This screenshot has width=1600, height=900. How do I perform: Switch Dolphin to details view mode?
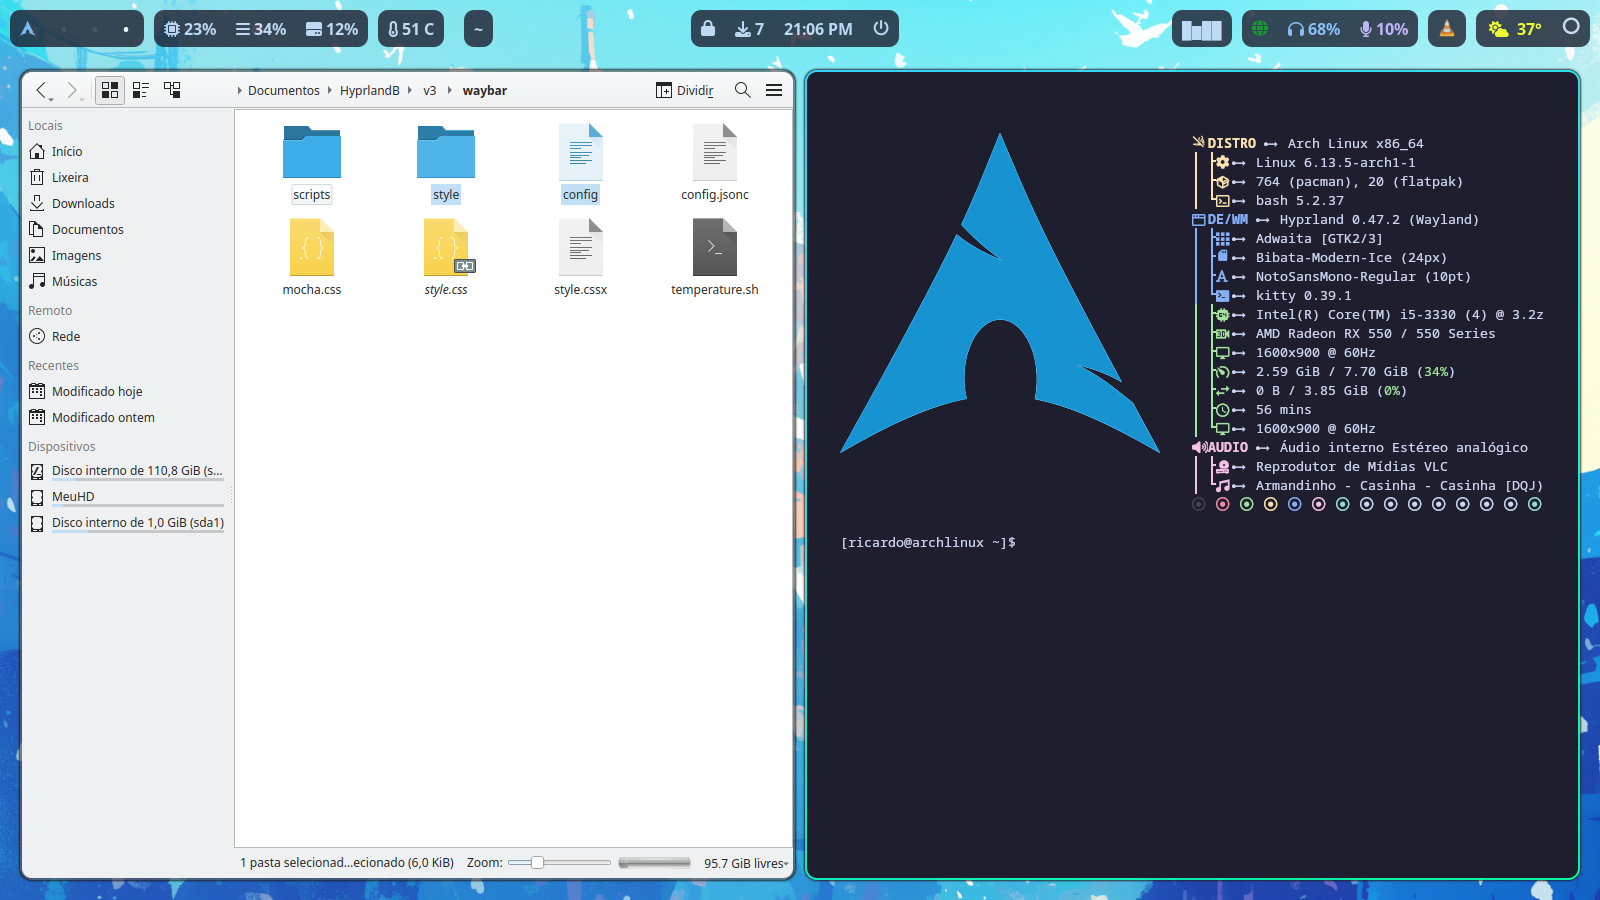(x=140, y=90)
